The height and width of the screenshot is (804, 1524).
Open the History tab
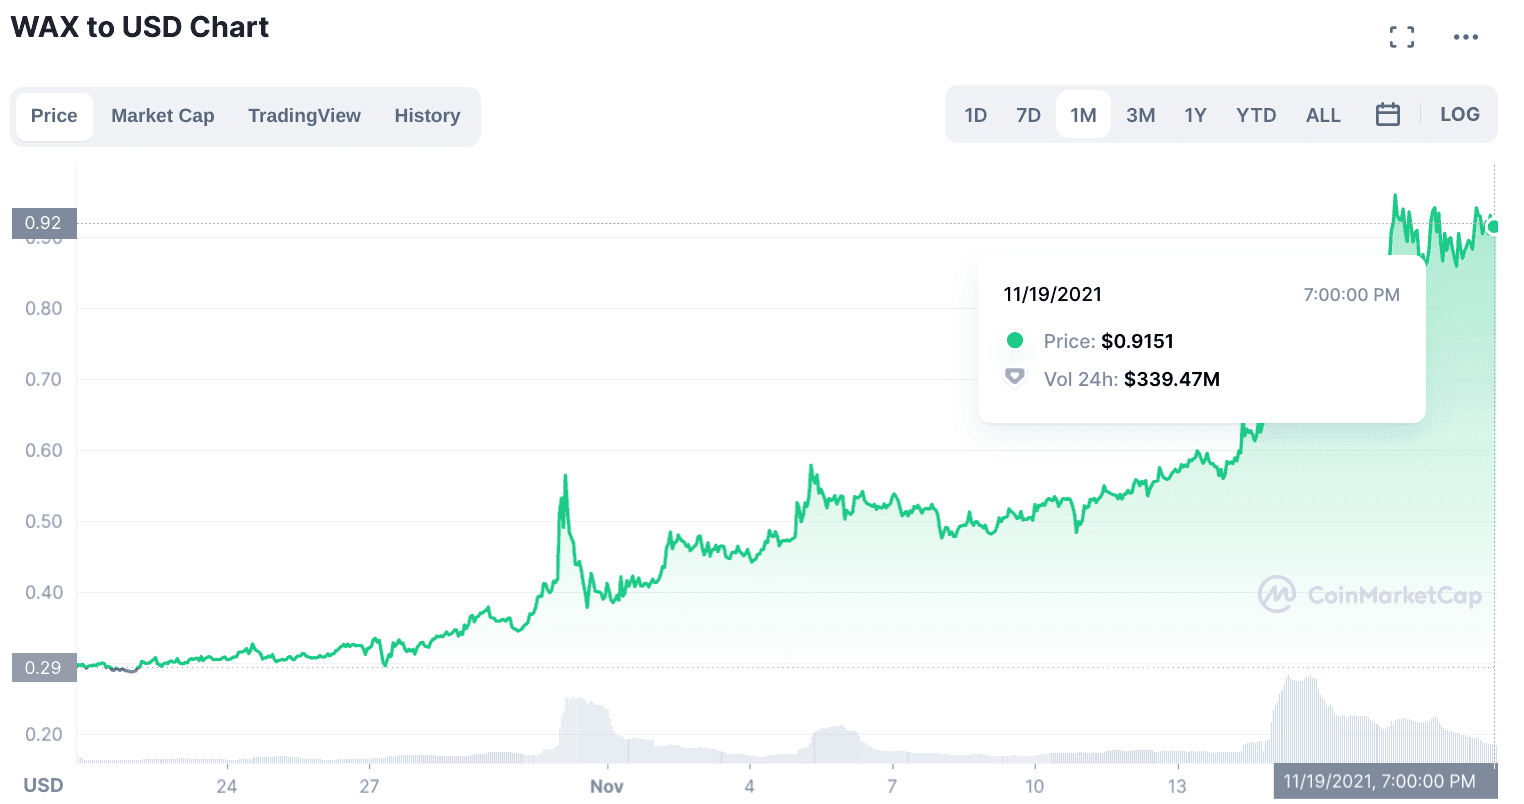[427, 116]
